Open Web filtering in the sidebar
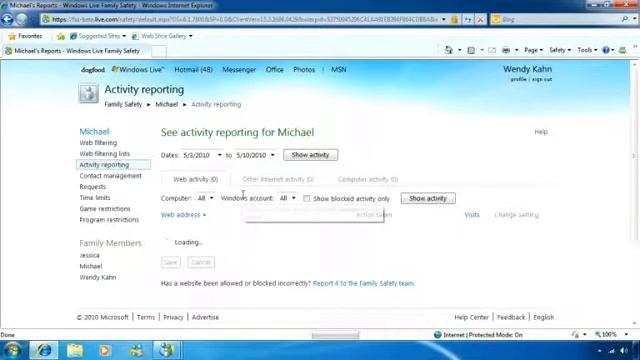 tap(98, 143)
